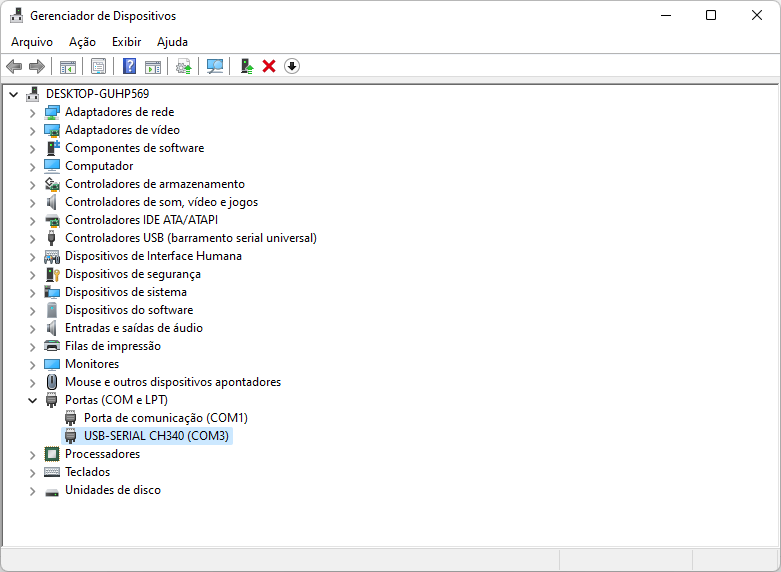Viewport: 781px width, 572px height.
Task: Expand Adaptadores de vídeo chevron
Action: coord(32,131)
